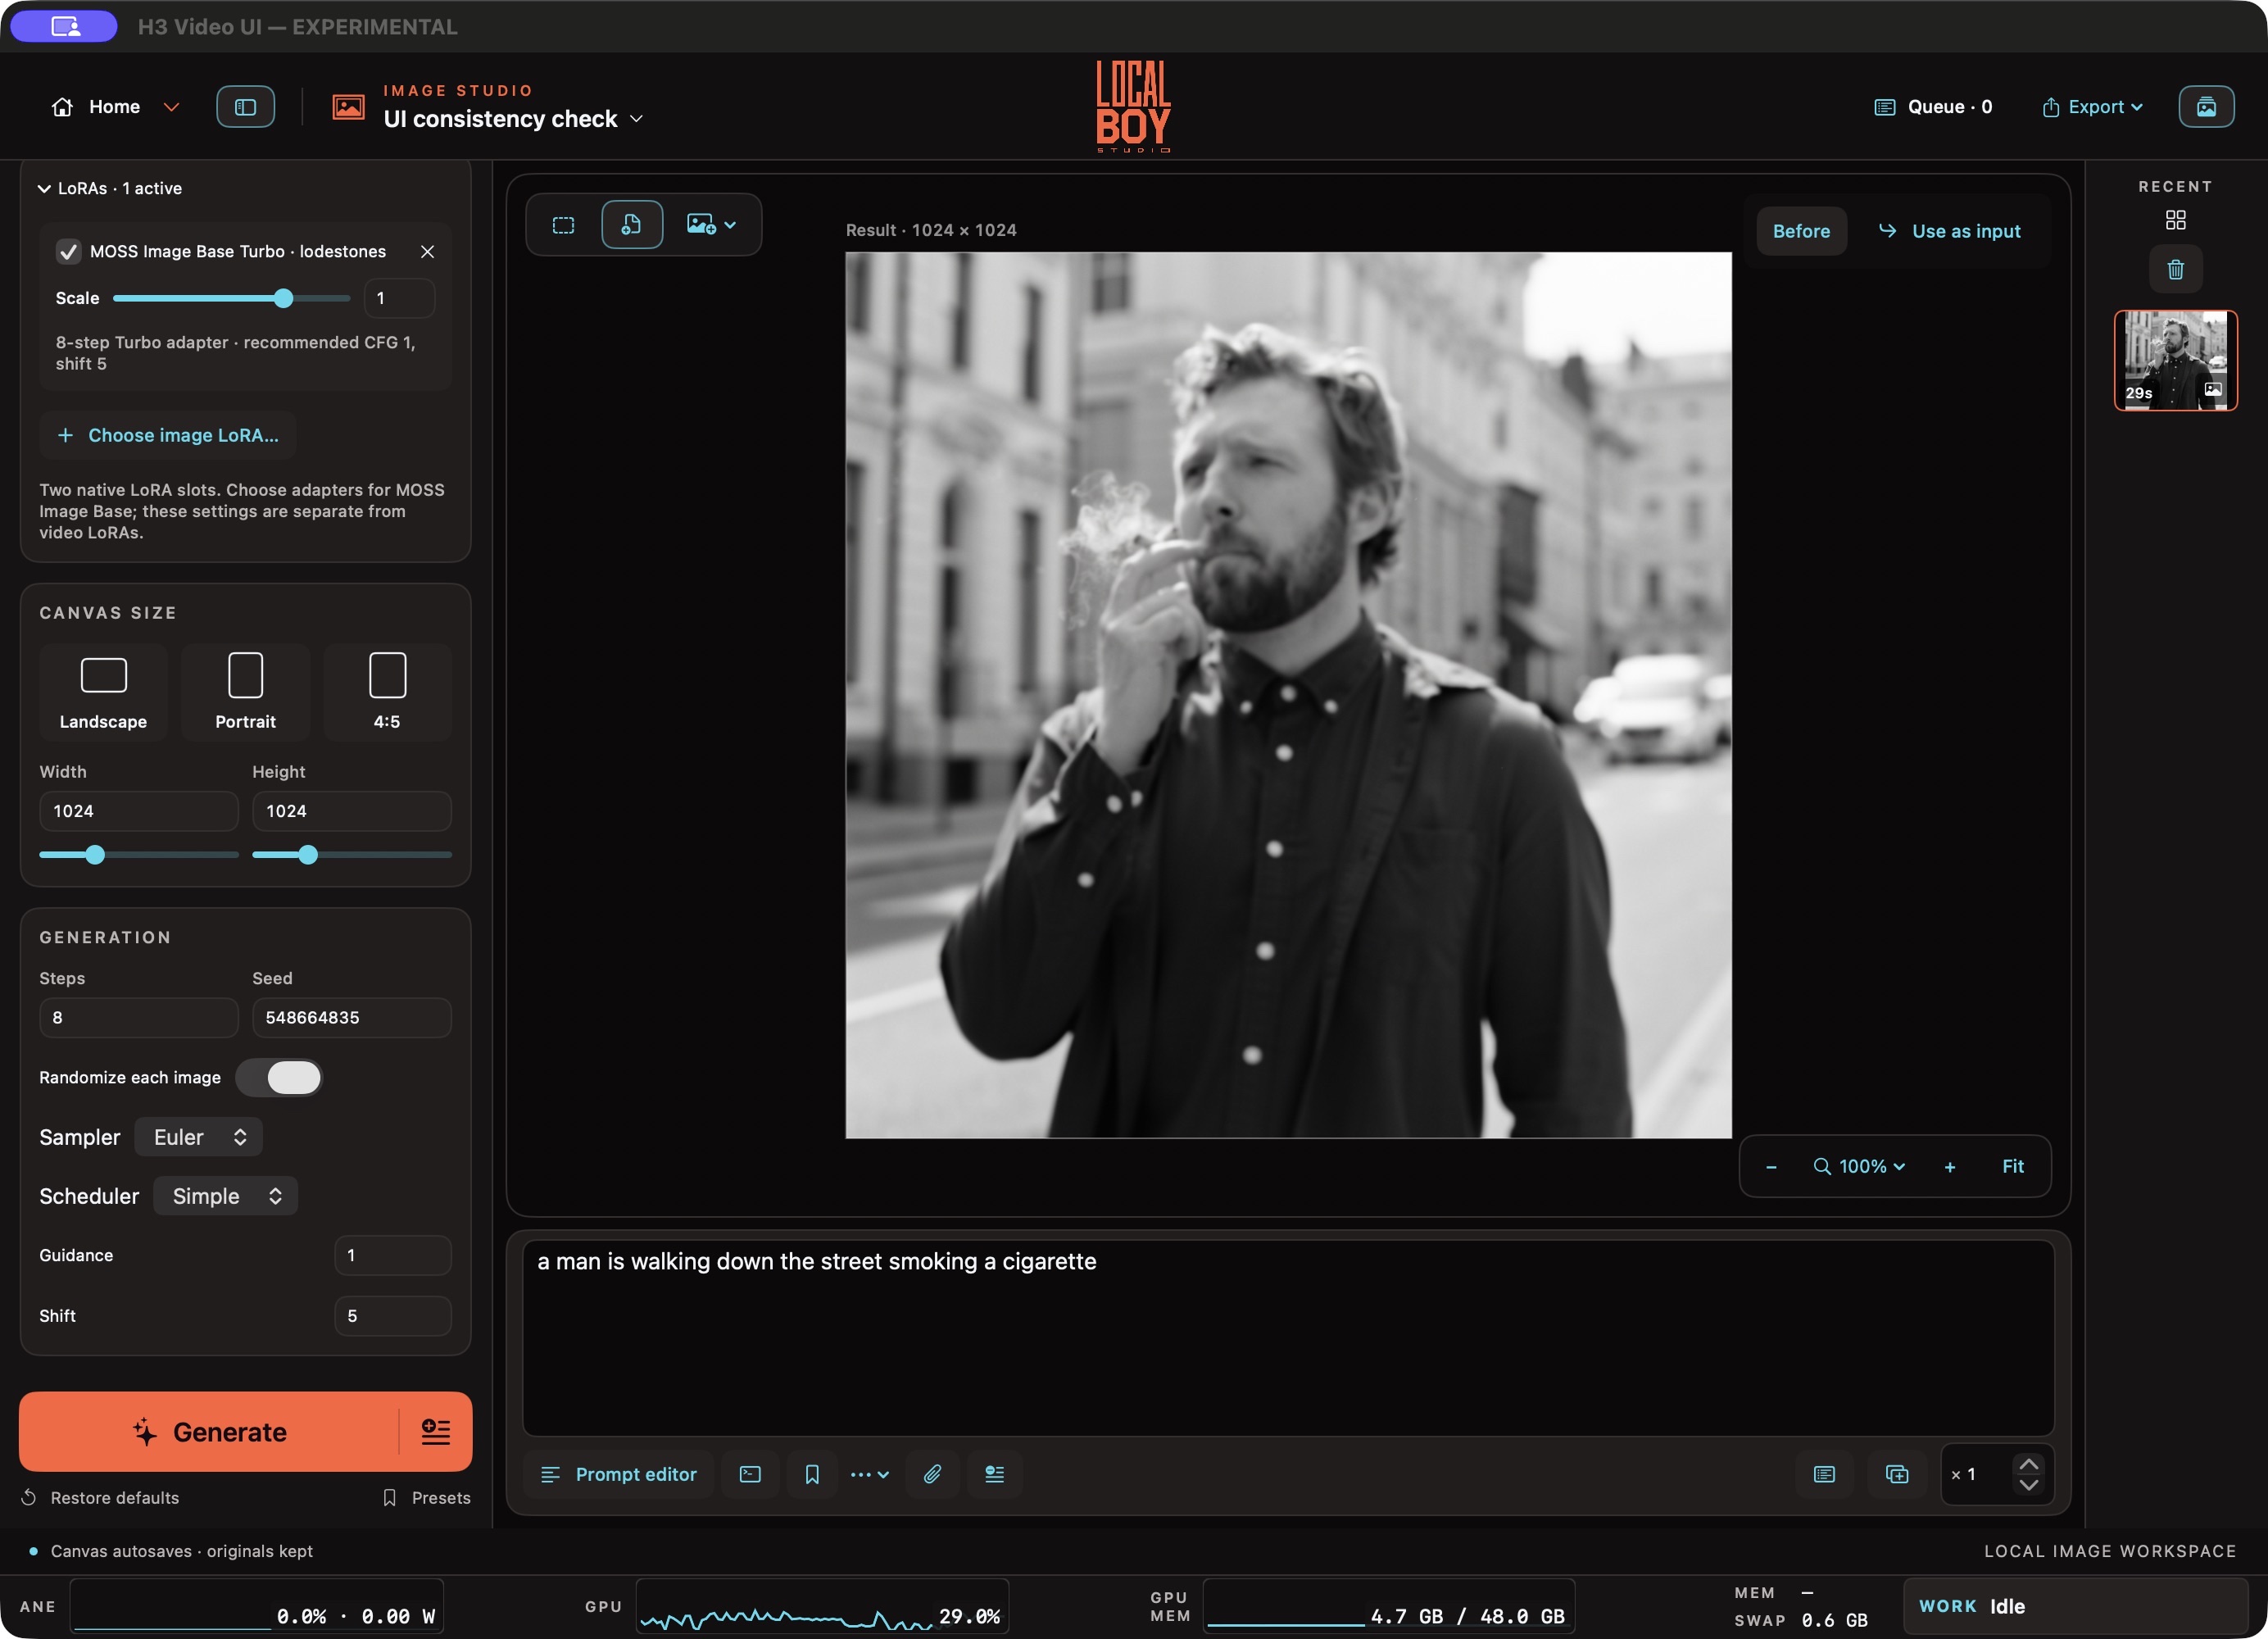Image resolution: width=2268 pixels, height=1639 pixels.
Task: Open the prompt toolbar more options ellipsis menu
Action: [x=869, y=1474]
